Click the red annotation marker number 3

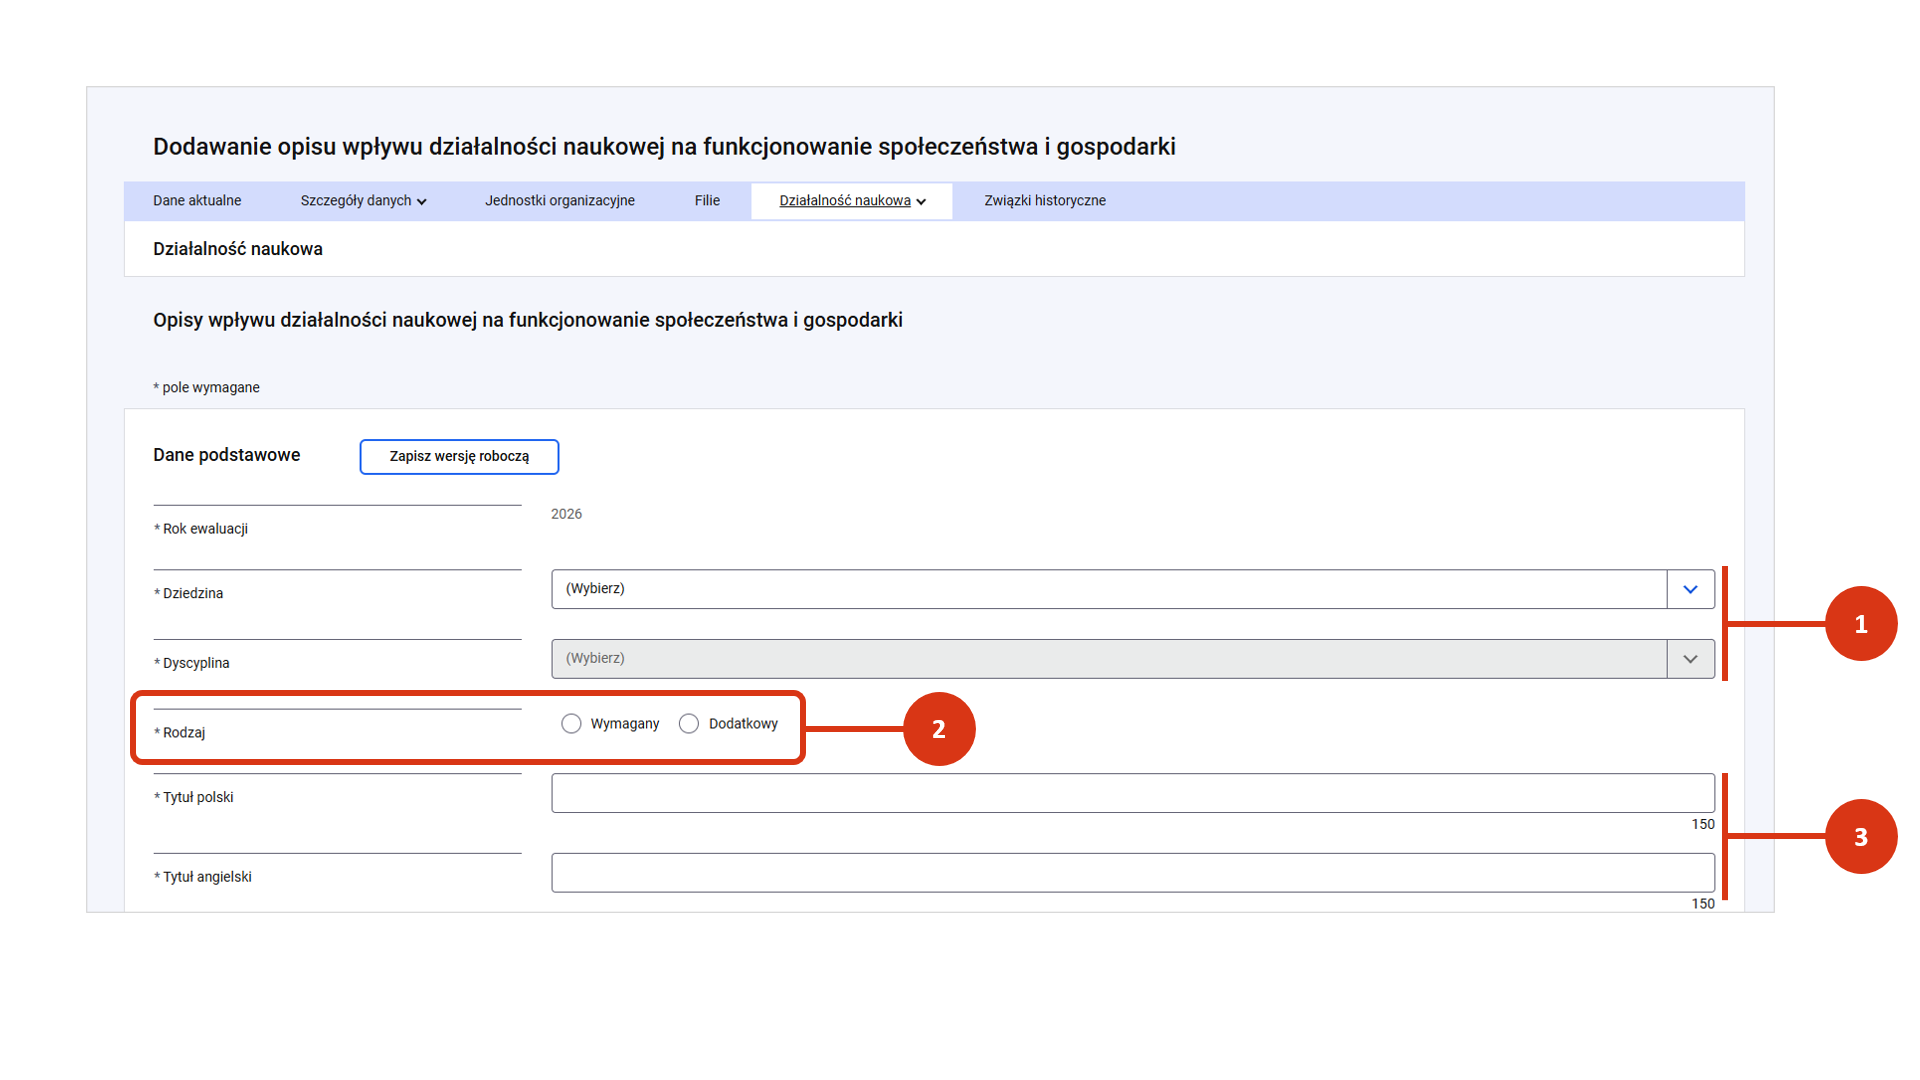1860,836
